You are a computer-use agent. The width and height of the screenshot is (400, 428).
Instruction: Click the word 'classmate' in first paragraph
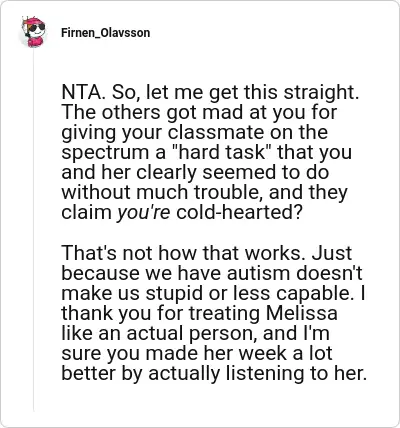(x=216, y=132)
